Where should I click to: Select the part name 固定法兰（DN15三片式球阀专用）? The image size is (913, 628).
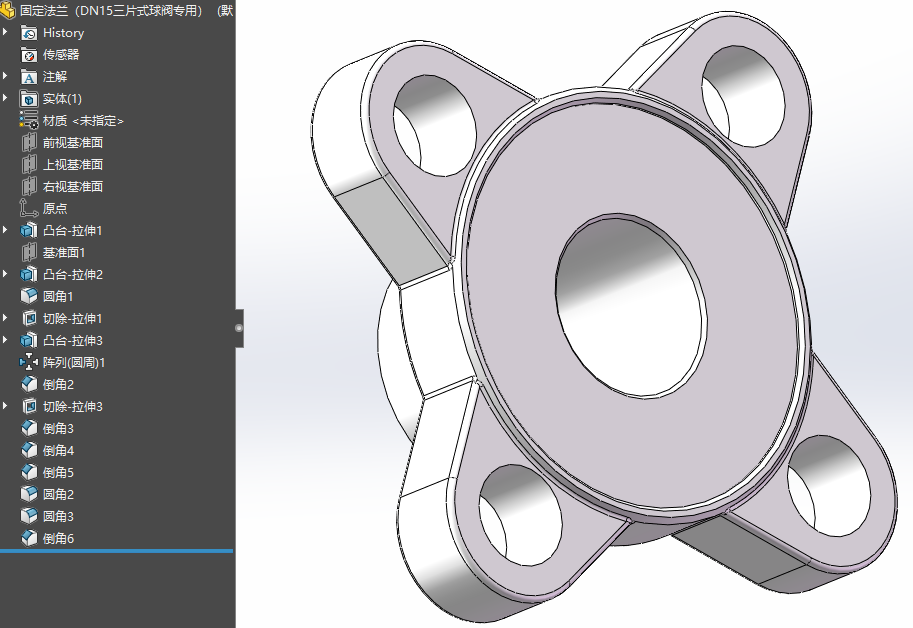pos(111,10)
